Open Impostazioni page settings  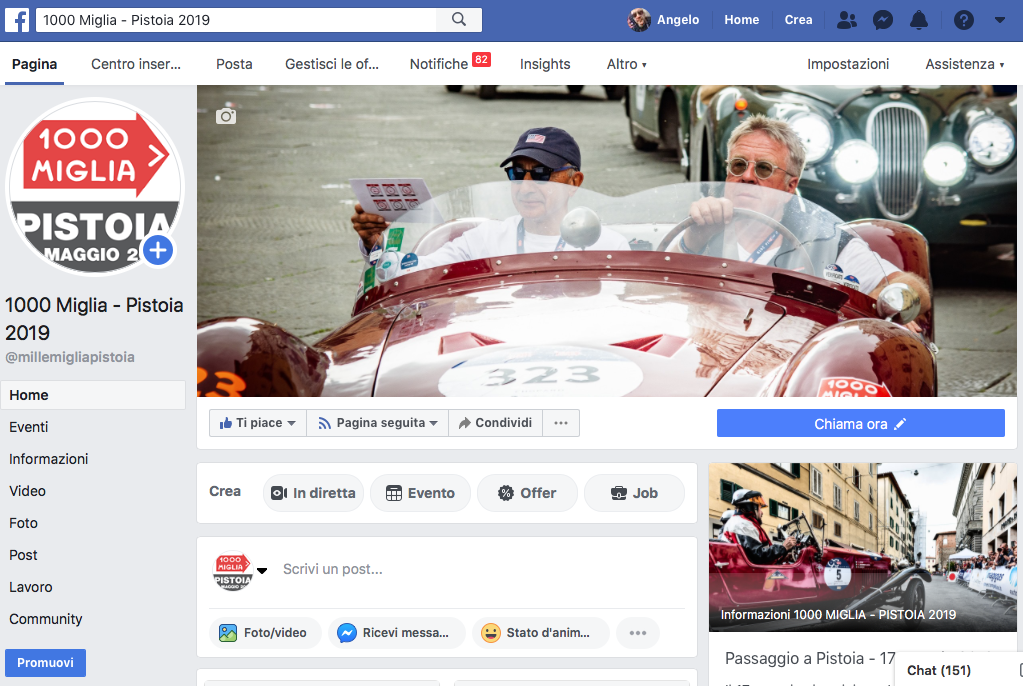click(x=847, y=64)
